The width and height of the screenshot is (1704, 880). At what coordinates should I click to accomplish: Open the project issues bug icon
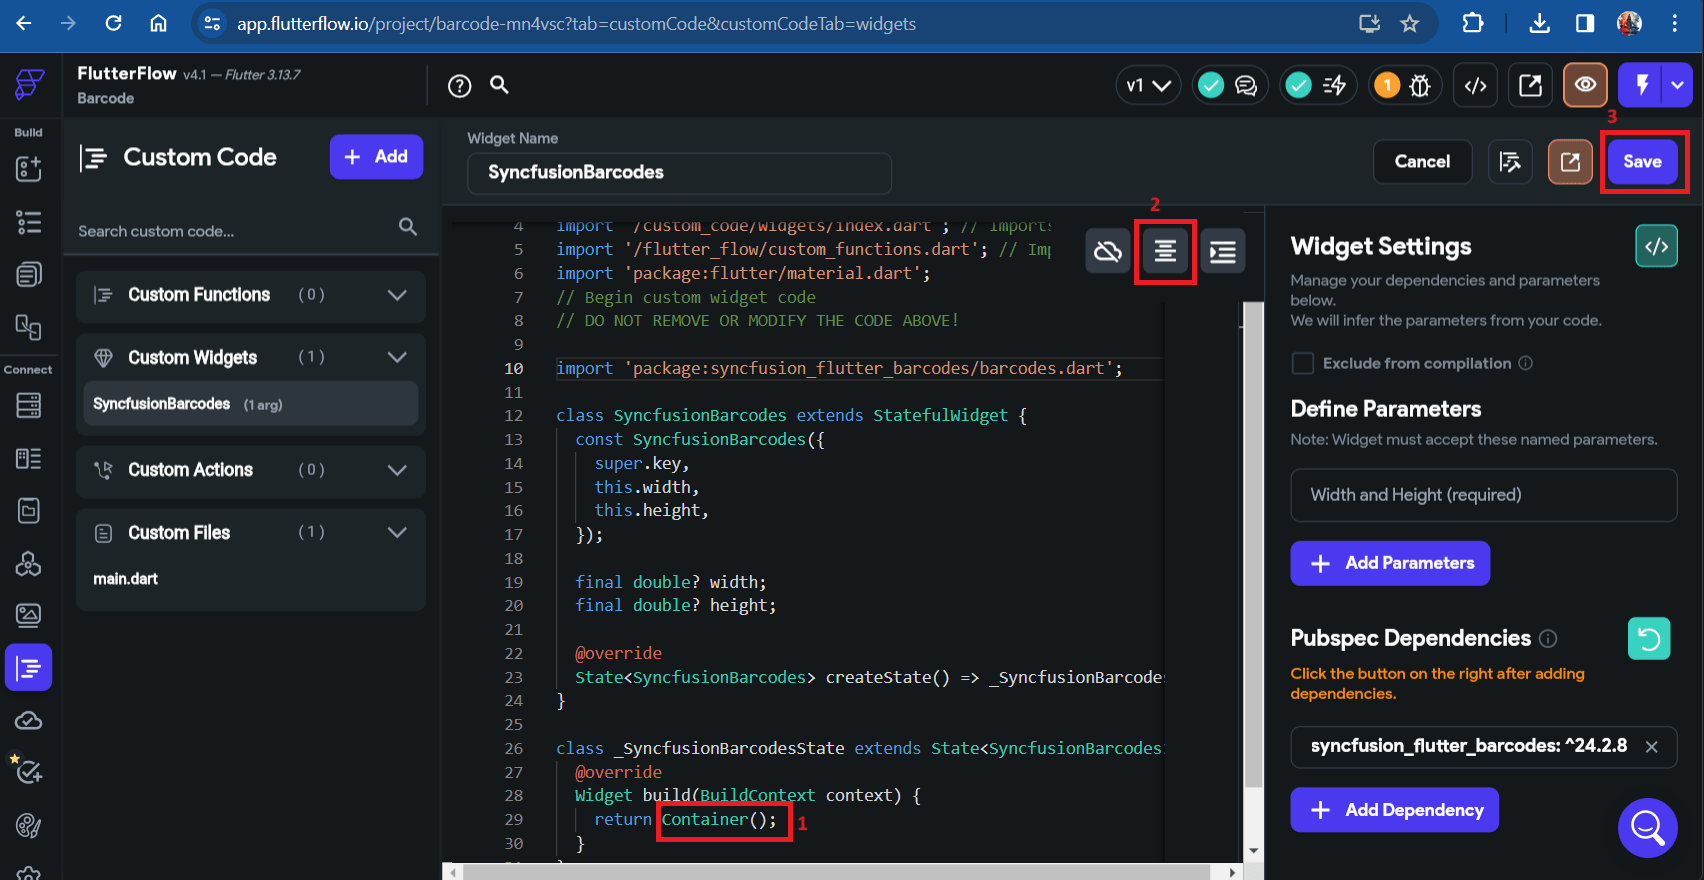[x=1404, y=86]
